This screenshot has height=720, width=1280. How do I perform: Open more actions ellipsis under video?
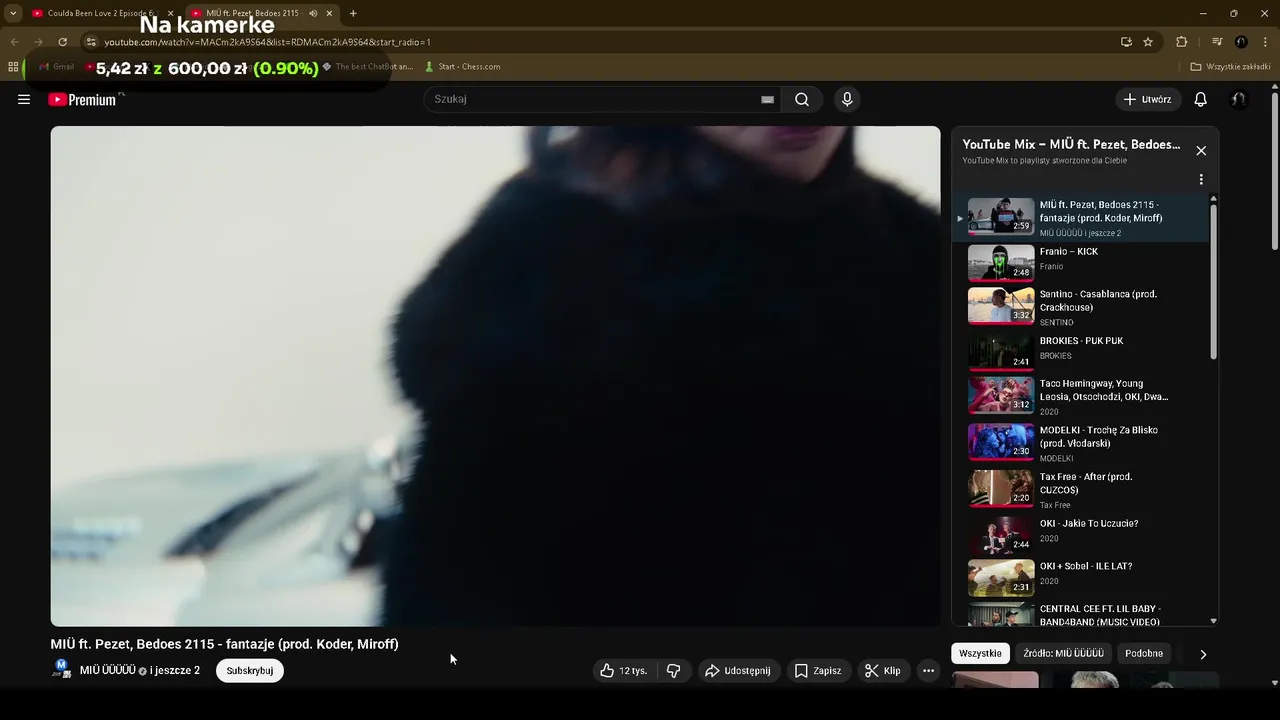928,671
